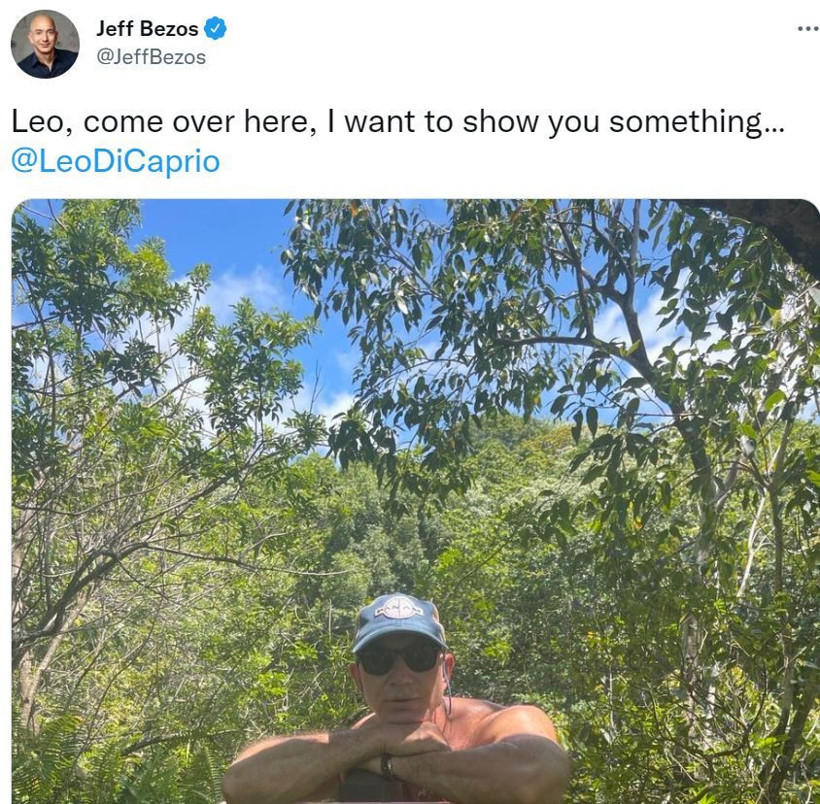This screenshot has width=820, height=804.
Task: Select the Jeff Bezos display name
Action: click(147, 29)
